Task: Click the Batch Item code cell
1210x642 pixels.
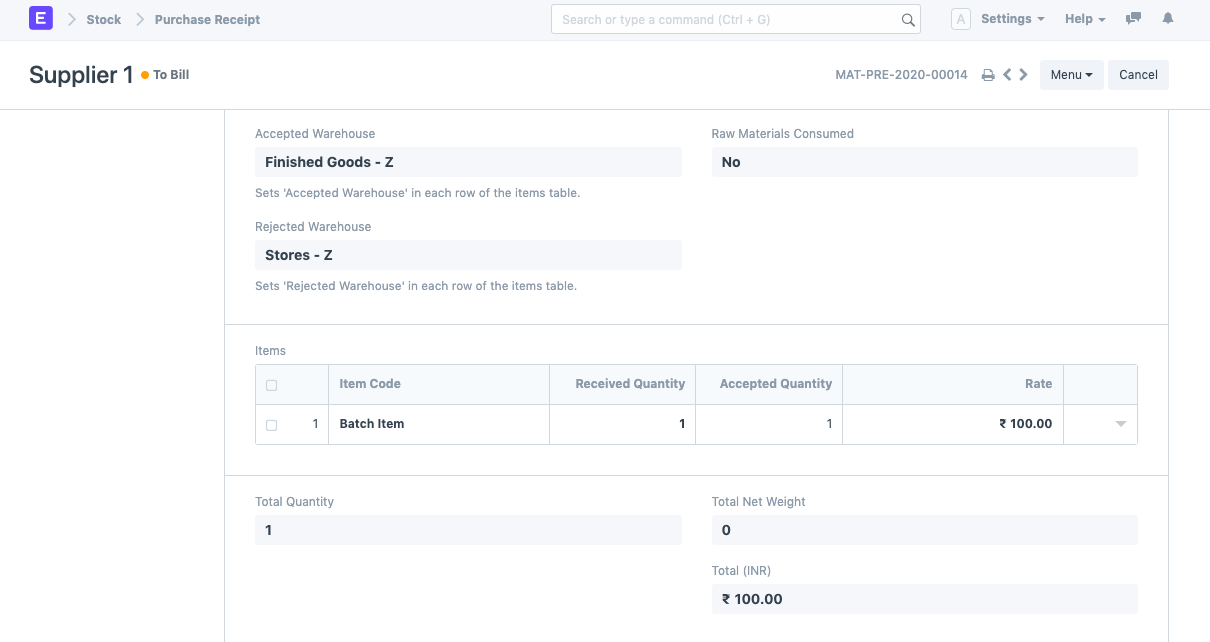Action: 438,424
